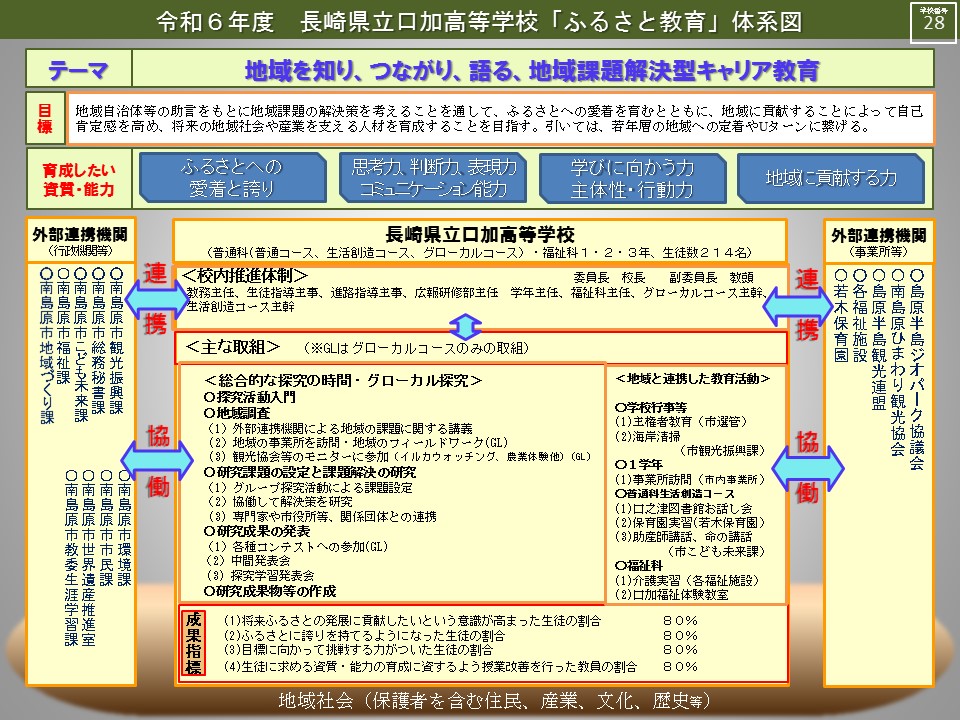Select the line 観光協会等のモニターに参加
The height and width of the screenshot is (720, 960).
(400, 457)
